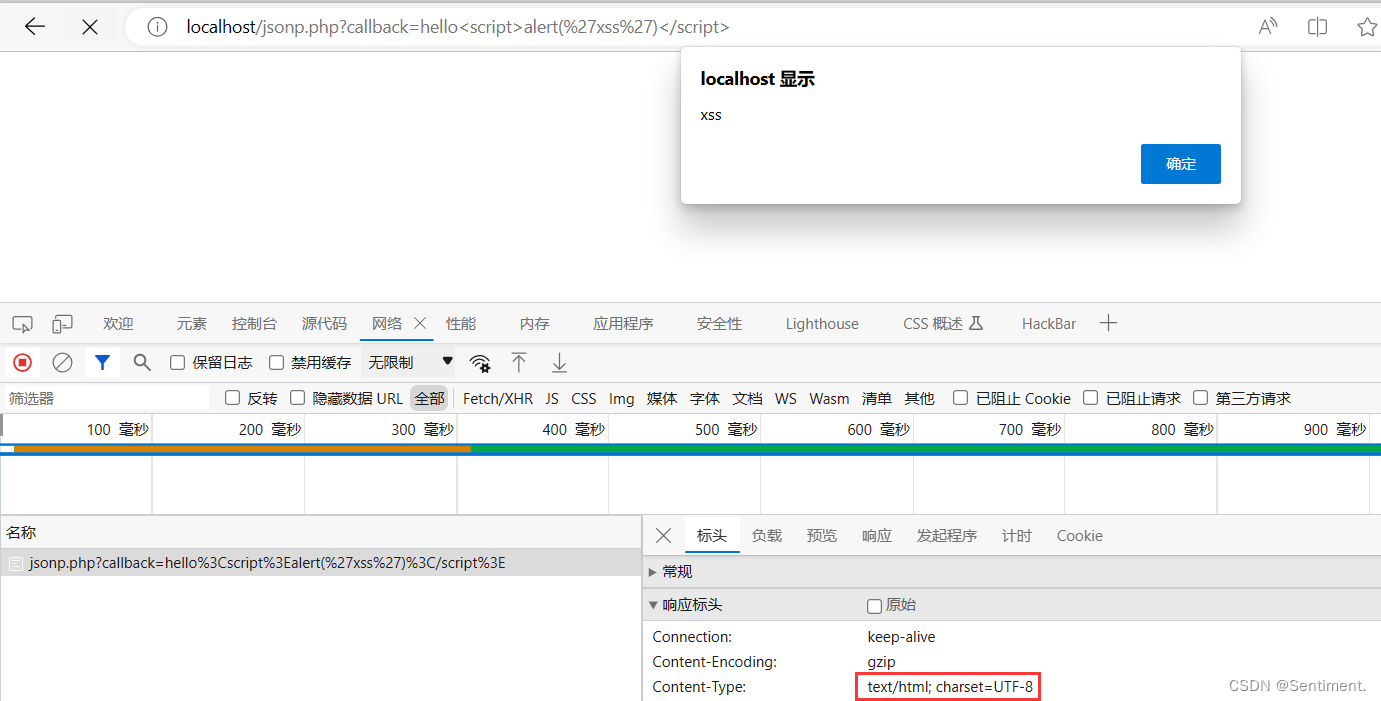
Task: Open the immersive reader book icon
Action: click(x=1318, y=27)
